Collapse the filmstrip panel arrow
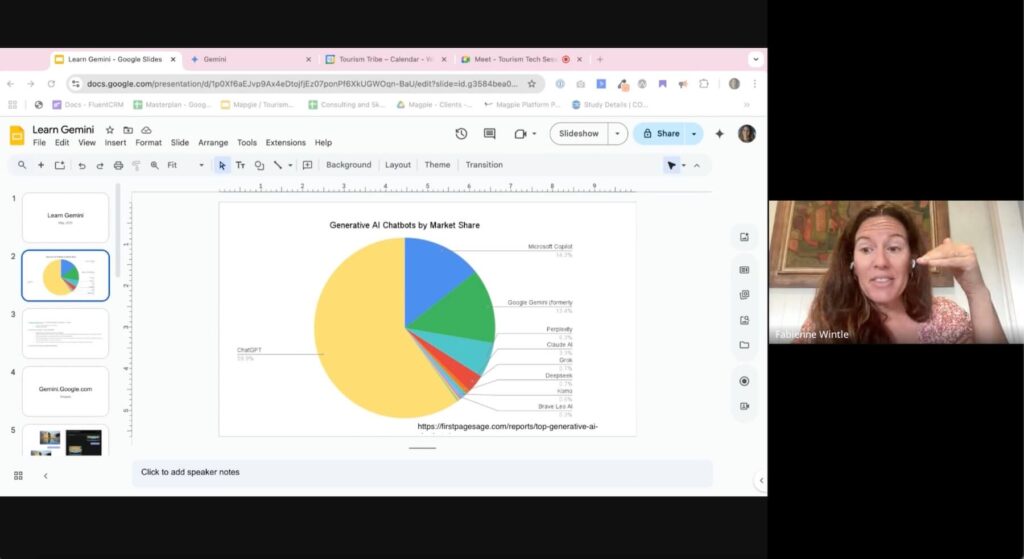Screen dimensions: 1024x559 (45, 475)
